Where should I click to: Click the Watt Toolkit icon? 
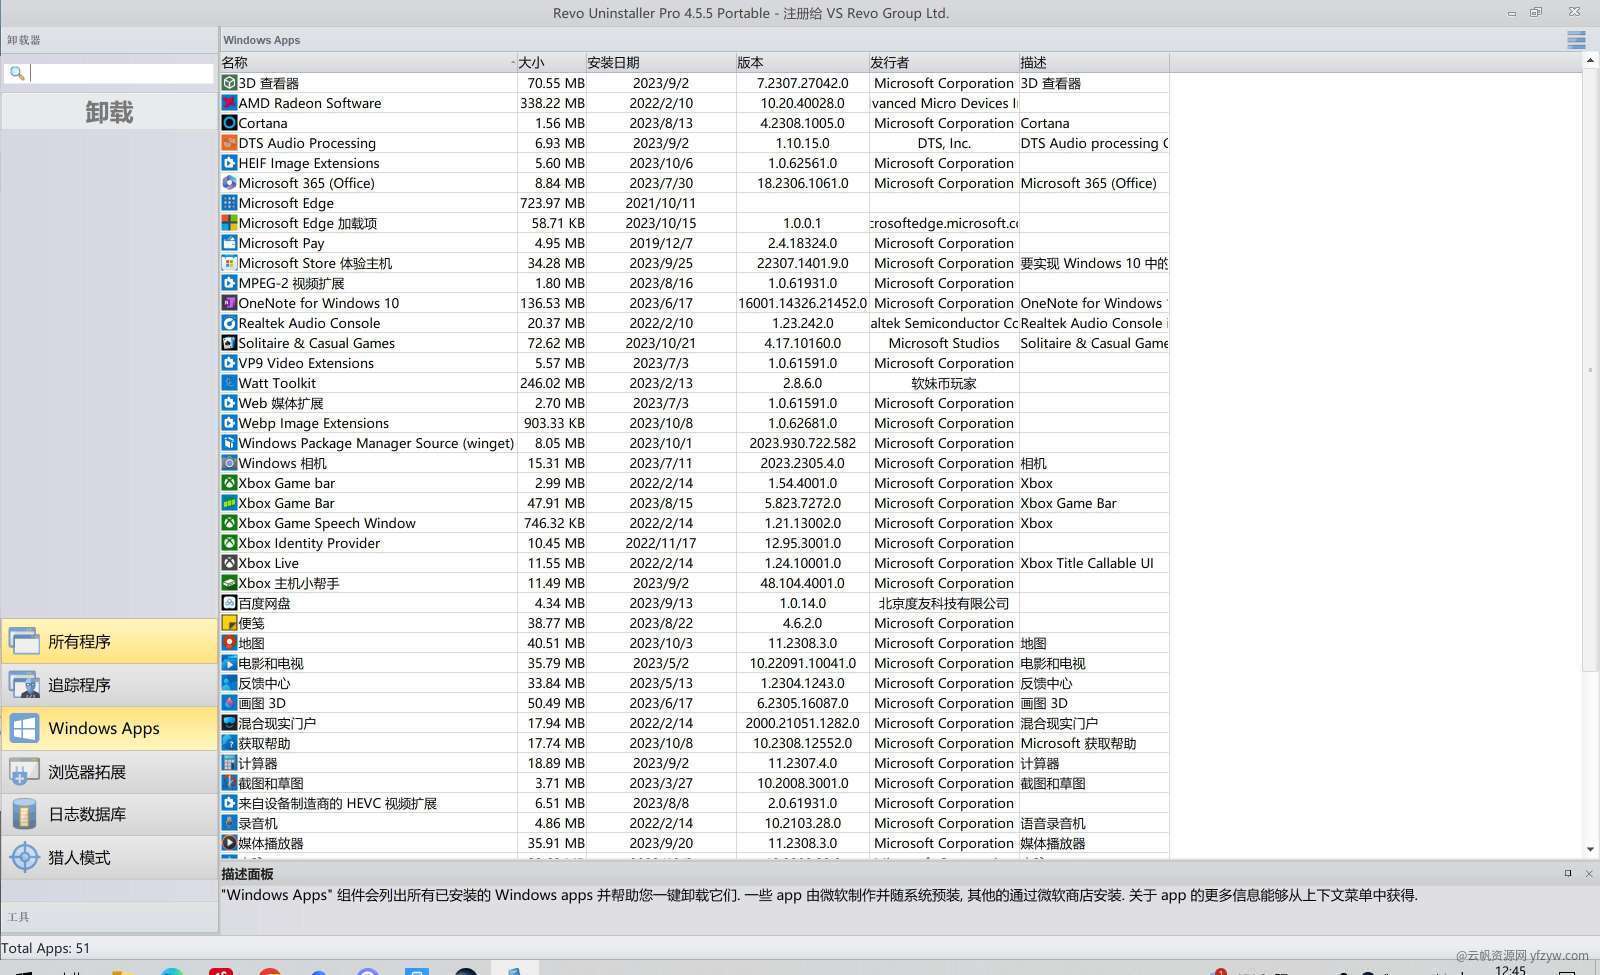(229, 383)
